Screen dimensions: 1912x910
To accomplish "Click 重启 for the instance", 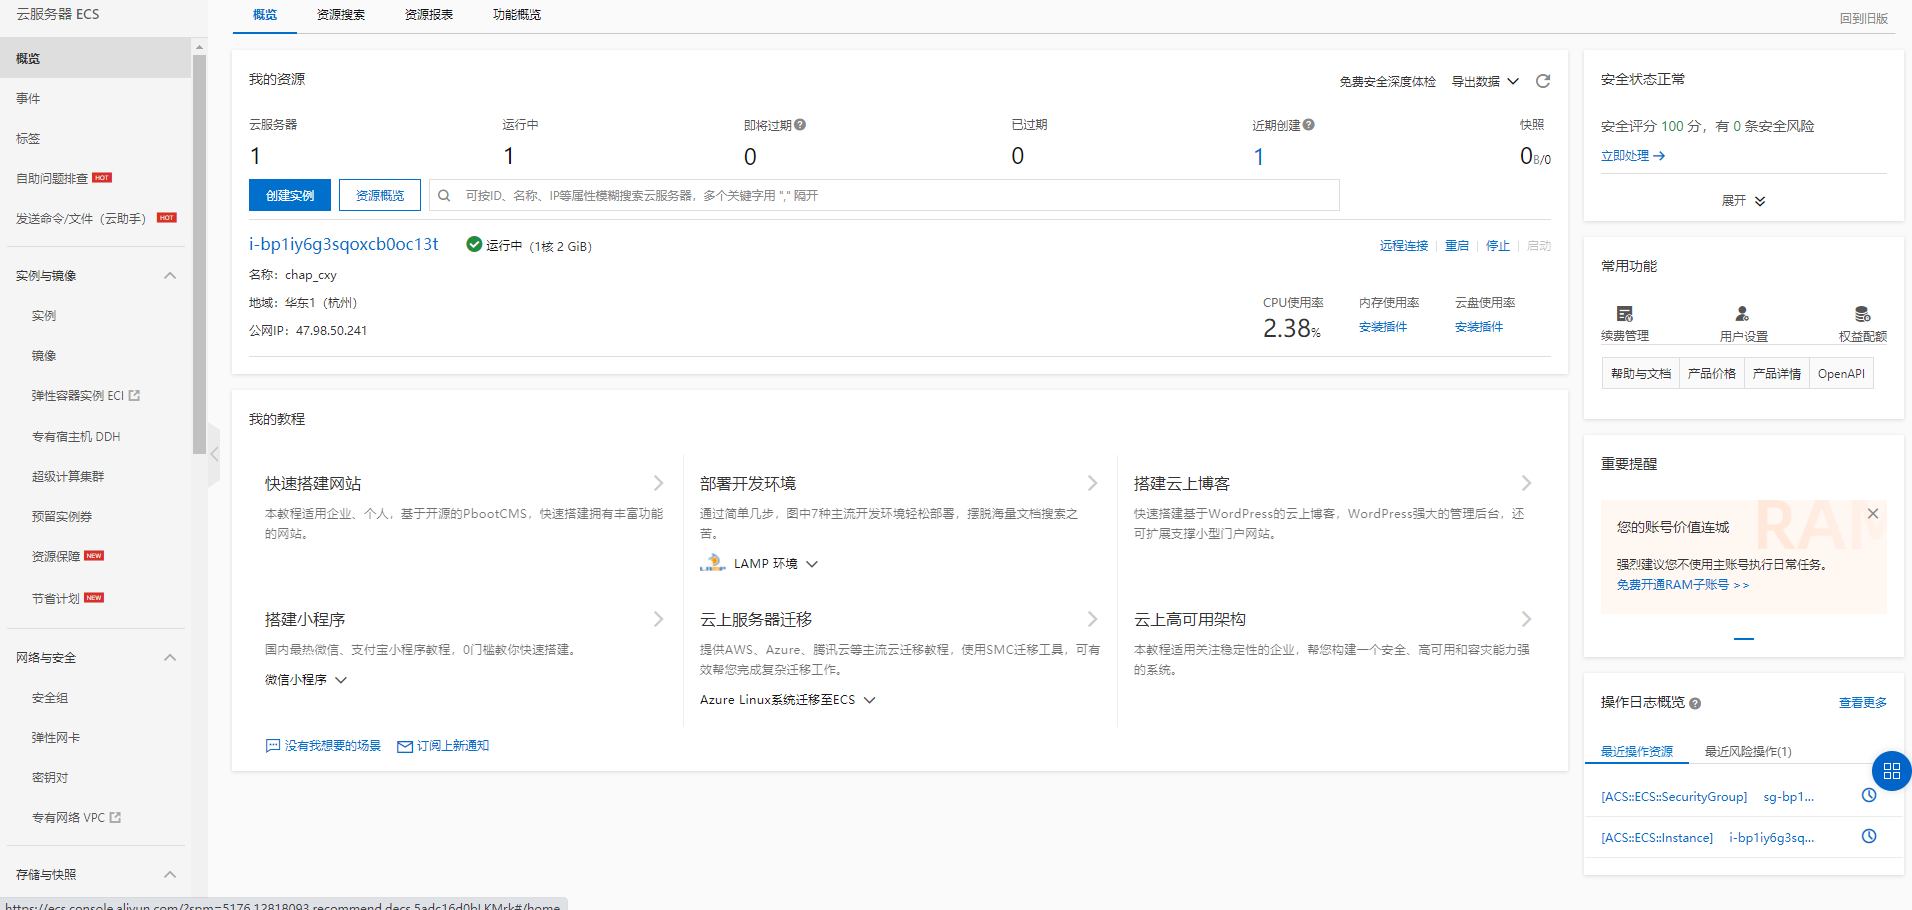I will (1457, 246).
